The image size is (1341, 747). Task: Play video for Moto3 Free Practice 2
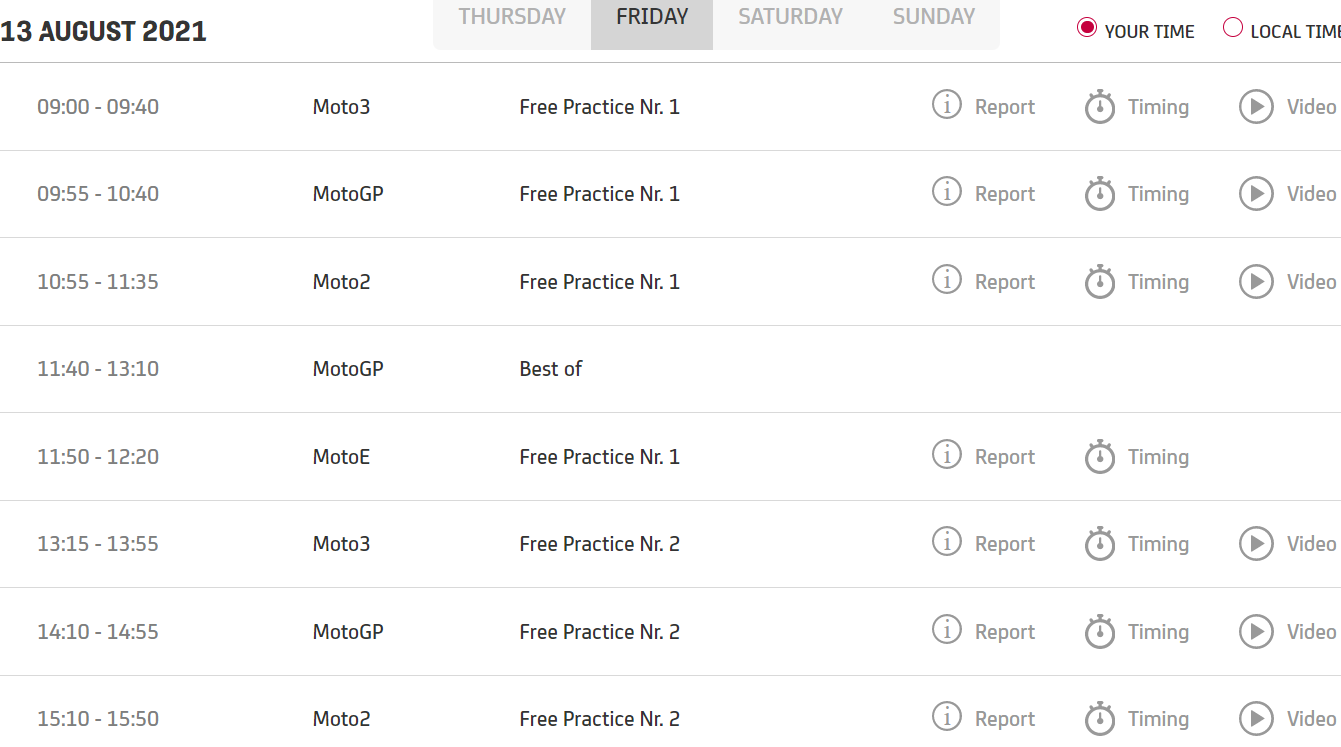[1256, 544]
